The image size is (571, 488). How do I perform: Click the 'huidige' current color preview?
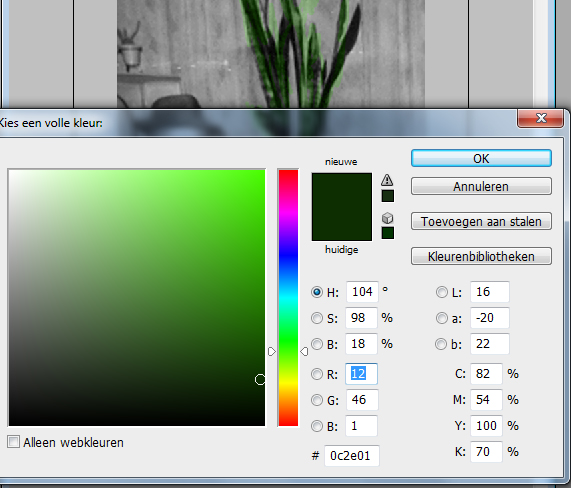(342, 224)
